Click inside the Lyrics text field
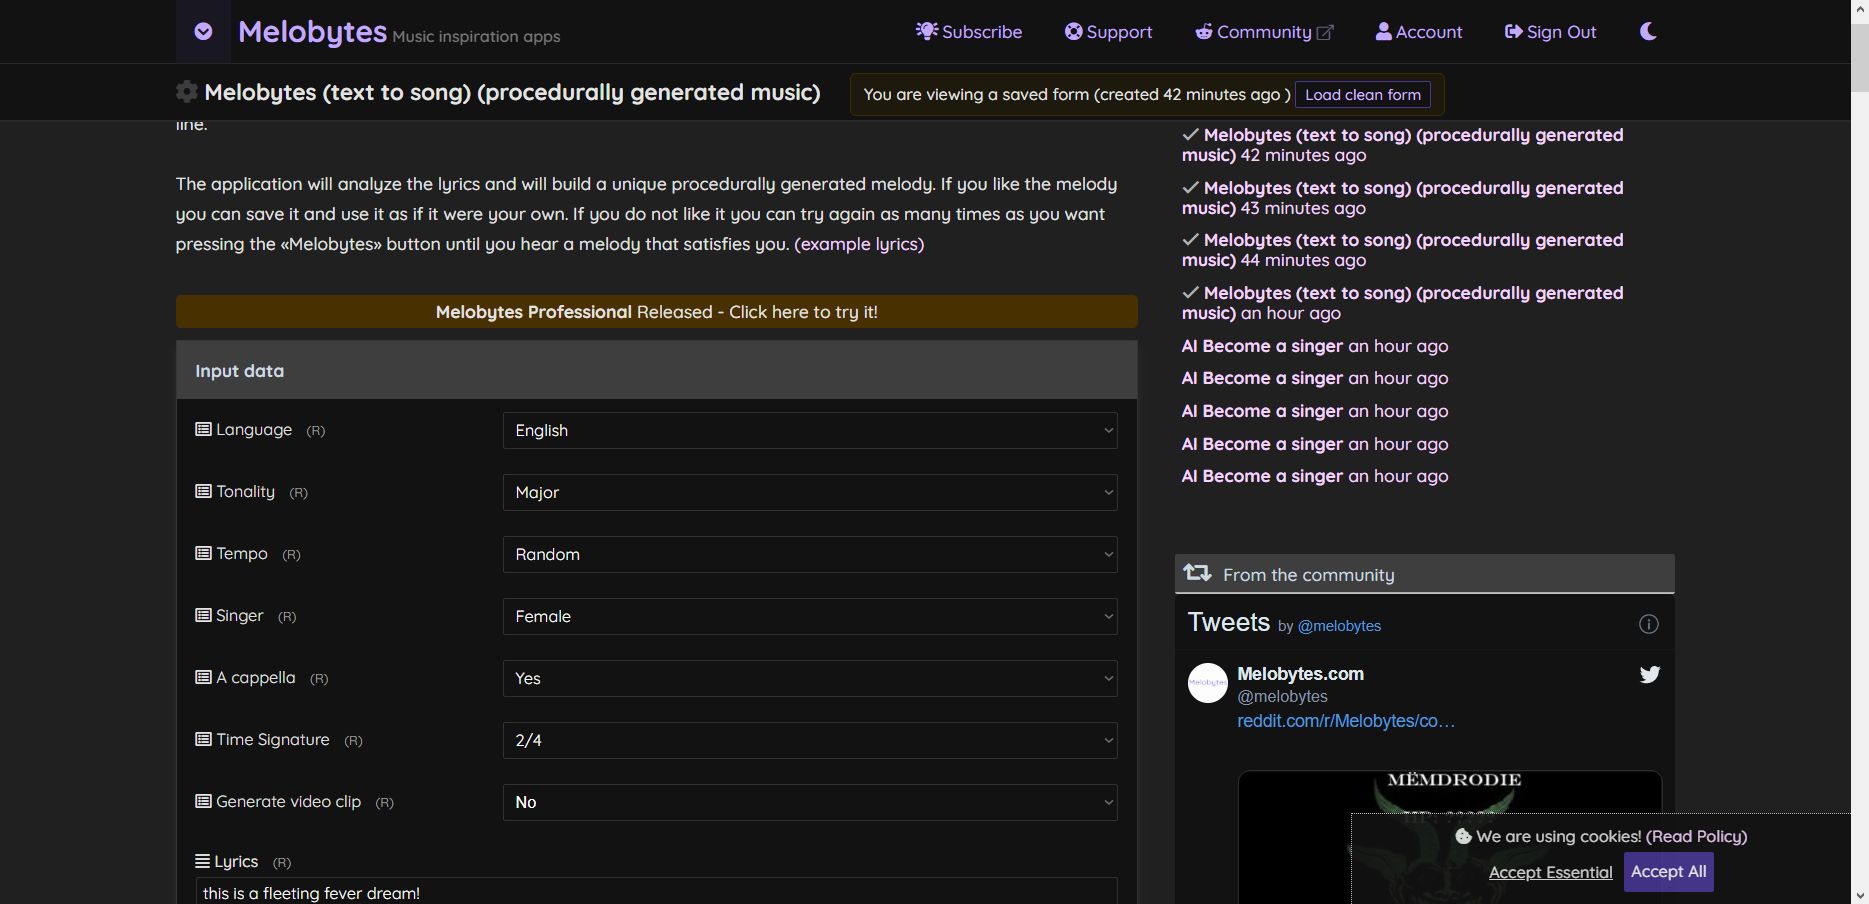1869x904 pixels. [x=656, y=893]
